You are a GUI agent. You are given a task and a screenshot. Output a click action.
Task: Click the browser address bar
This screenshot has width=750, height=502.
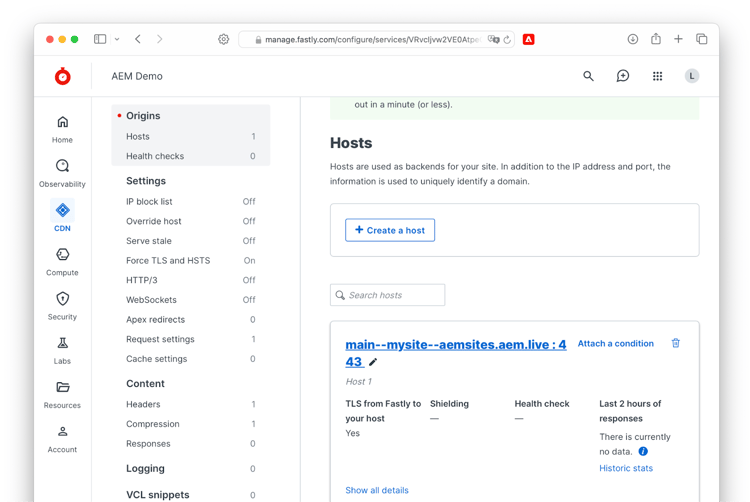pos(376,40)
